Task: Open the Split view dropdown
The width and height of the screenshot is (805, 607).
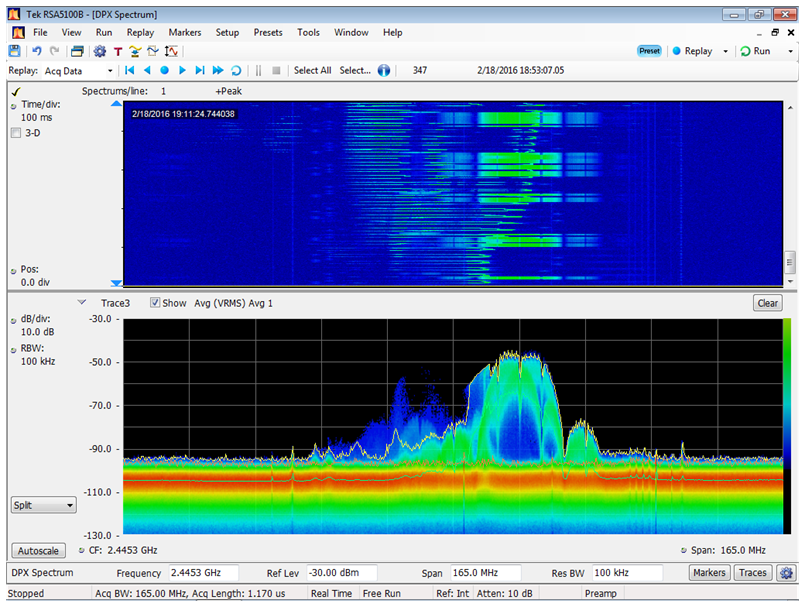Action: 42,505
